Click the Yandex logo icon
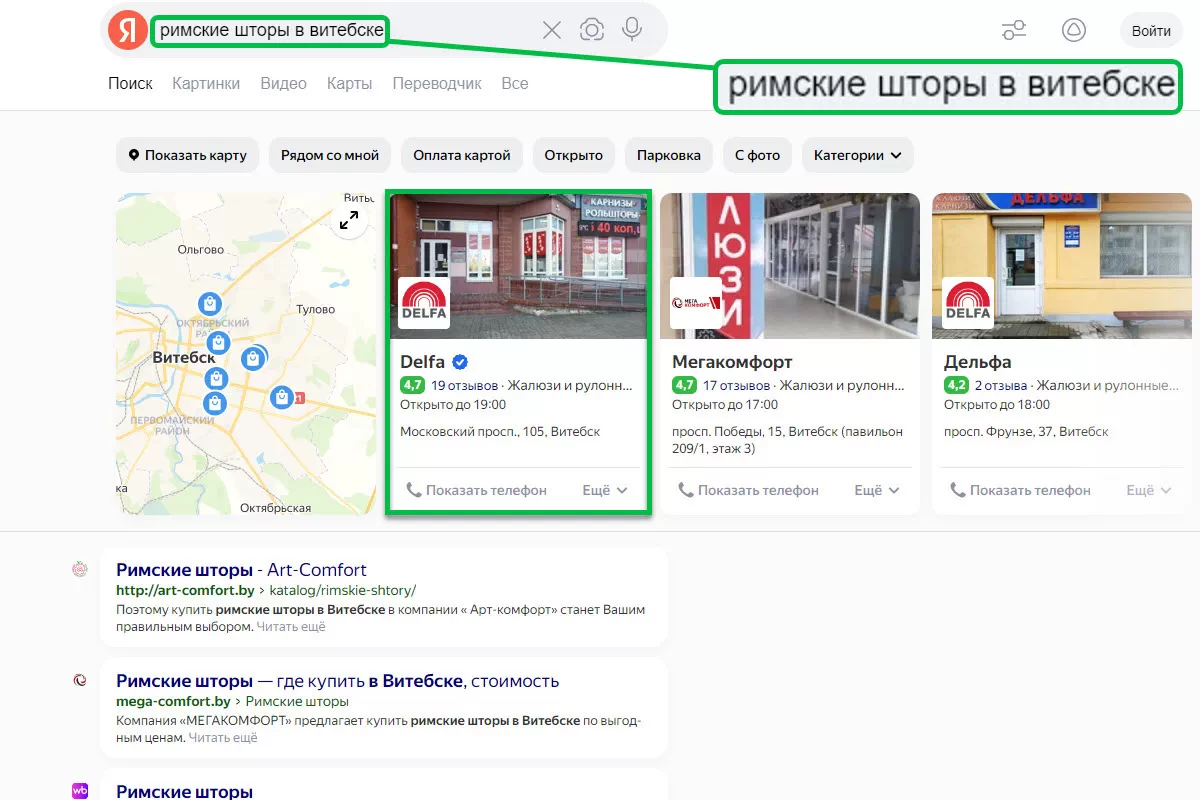This screenshot has width=1200, height=800. click(128, 30)
